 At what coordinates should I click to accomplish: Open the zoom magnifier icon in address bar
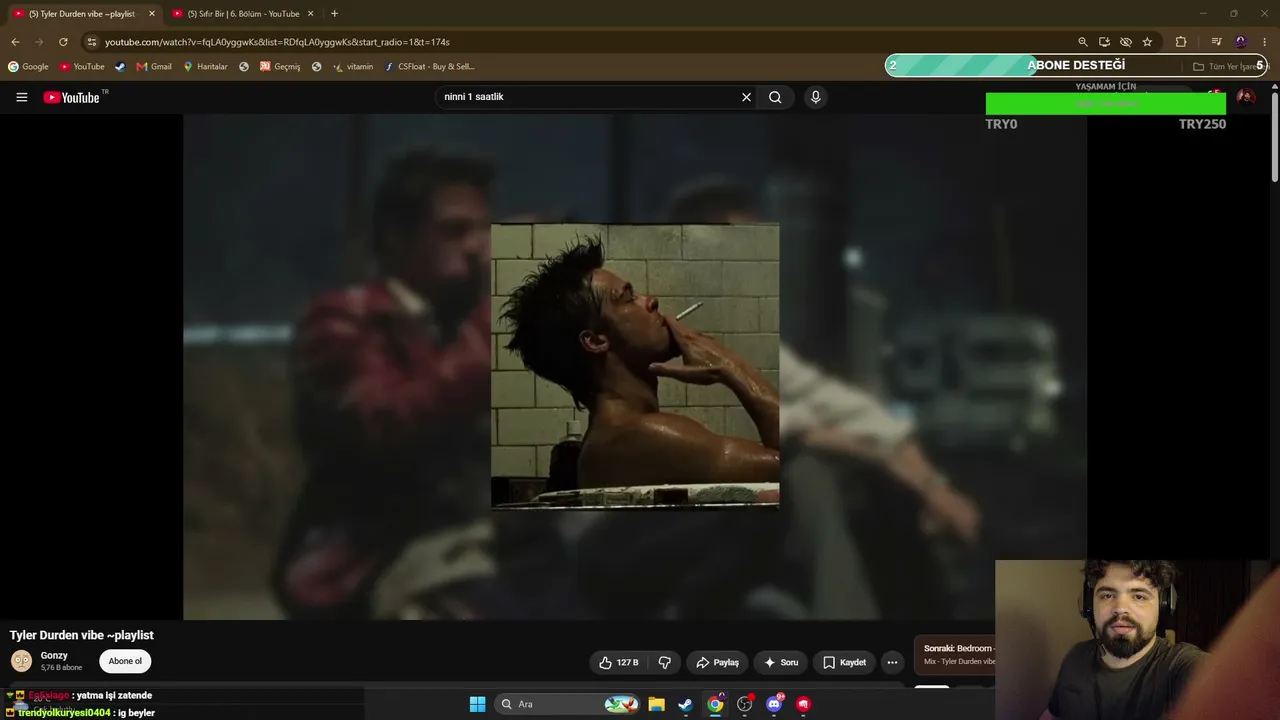pos(1082,42)
